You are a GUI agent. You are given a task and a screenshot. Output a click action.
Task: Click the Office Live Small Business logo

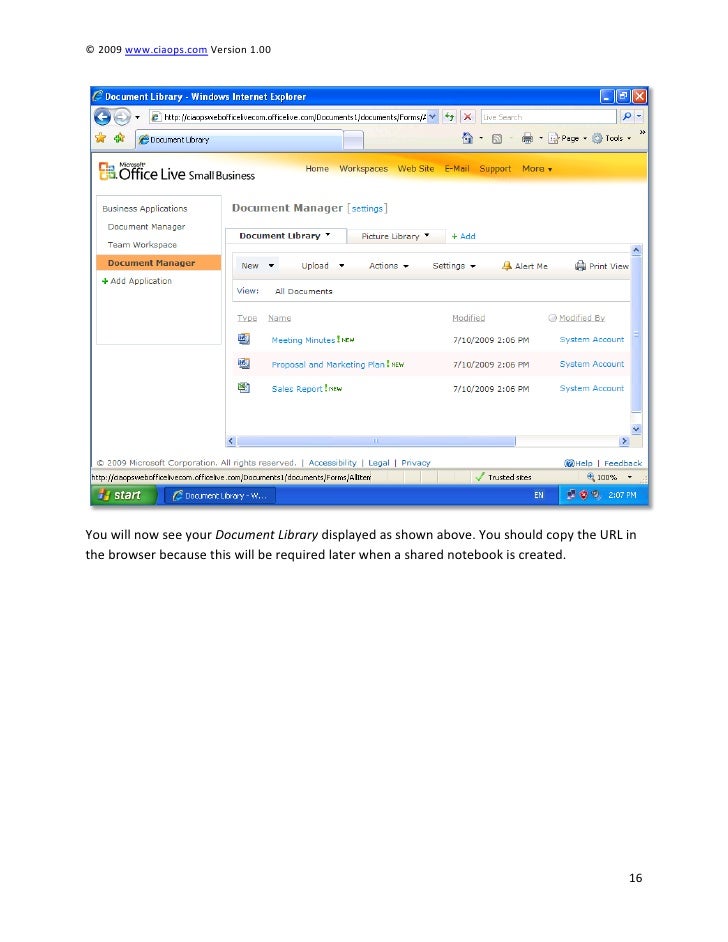point(177,172)
